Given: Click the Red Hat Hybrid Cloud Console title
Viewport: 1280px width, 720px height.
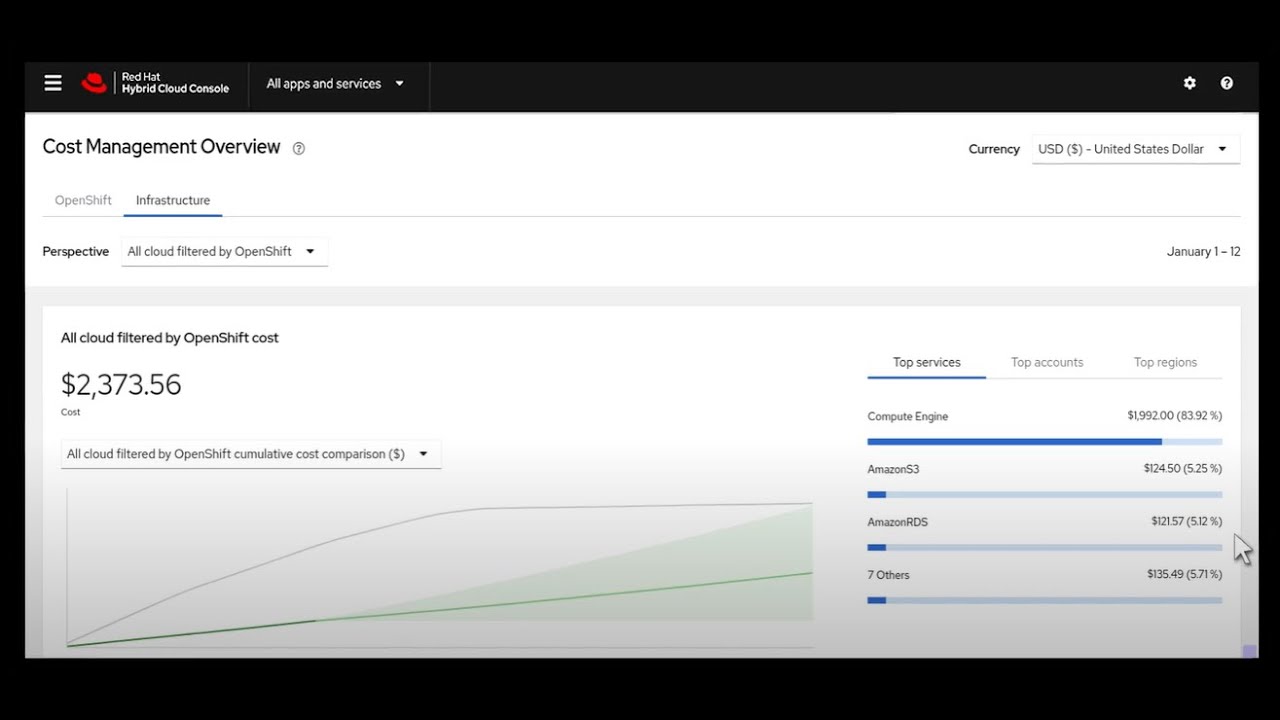Looking at the screenshot, I should click(x=175, y=83).
